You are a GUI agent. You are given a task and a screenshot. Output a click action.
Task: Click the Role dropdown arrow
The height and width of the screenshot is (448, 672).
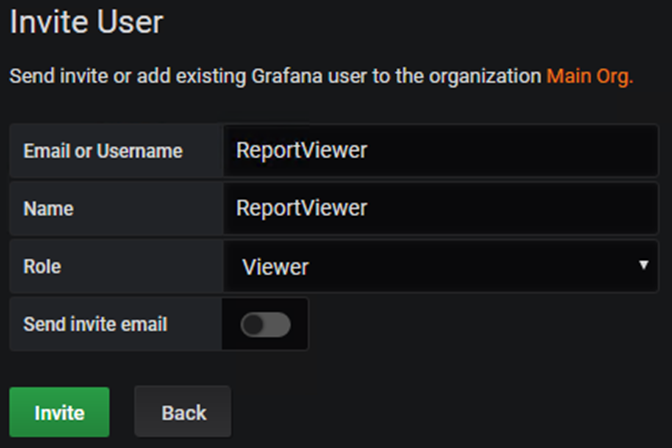pyautogui.click(x=644, y=265)
